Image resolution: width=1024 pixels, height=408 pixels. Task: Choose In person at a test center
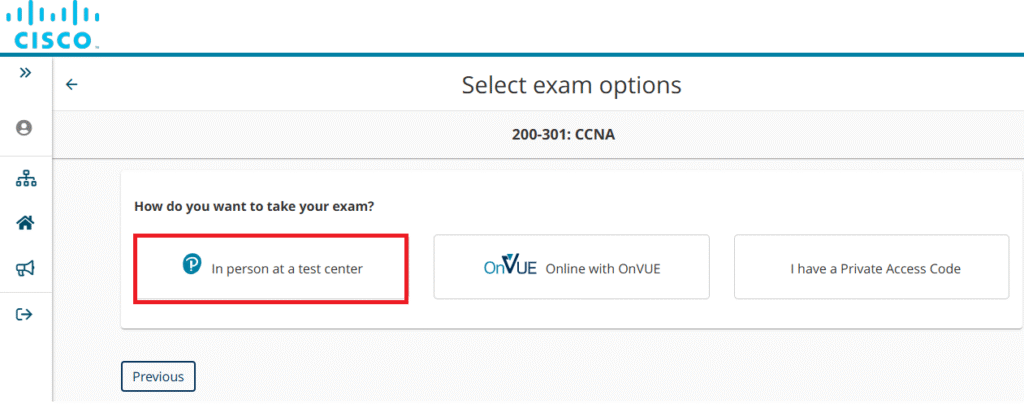click(286, 268)
